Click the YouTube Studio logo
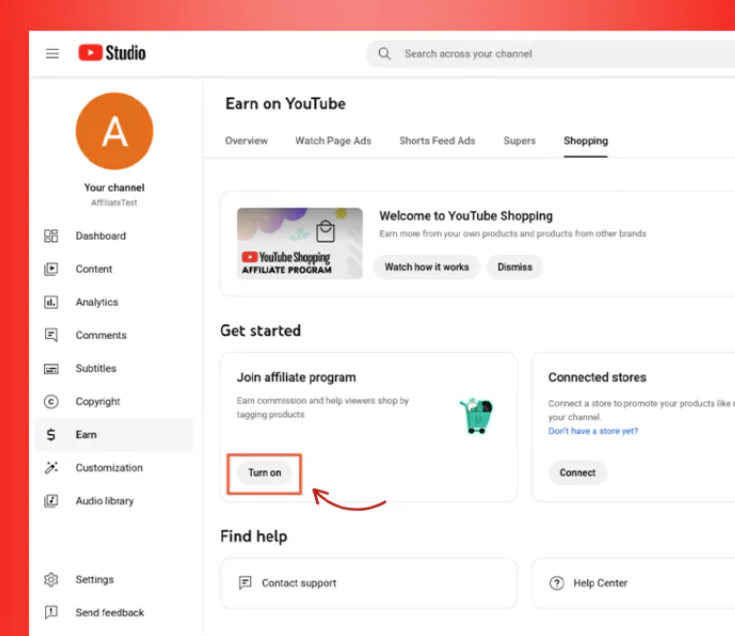 click(112, 53)
